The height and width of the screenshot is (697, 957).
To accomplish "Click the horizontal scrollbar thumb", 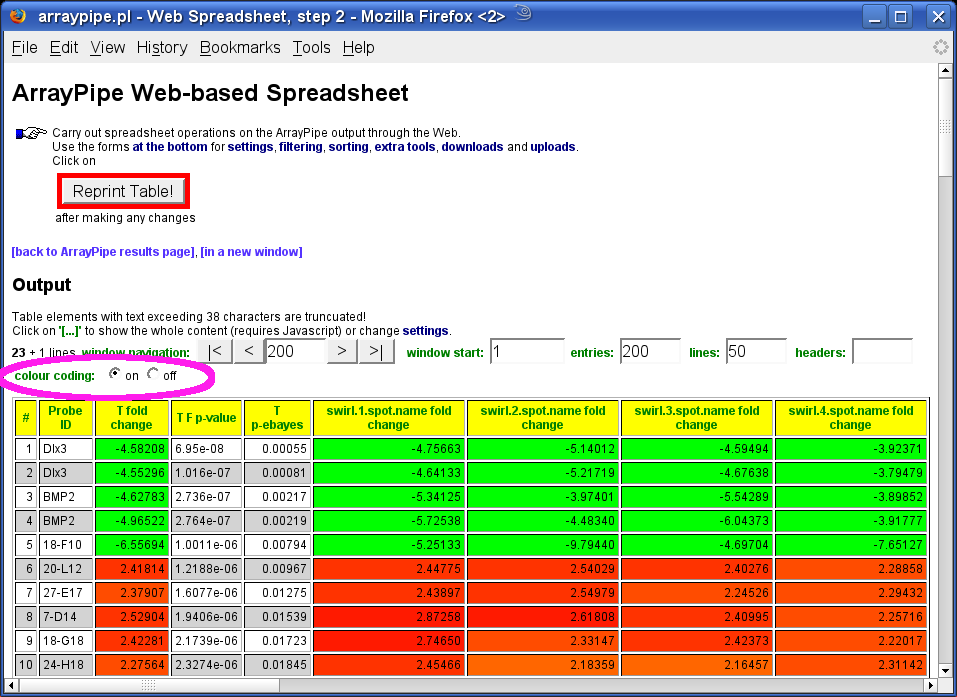I will click(x=149, y=685).
